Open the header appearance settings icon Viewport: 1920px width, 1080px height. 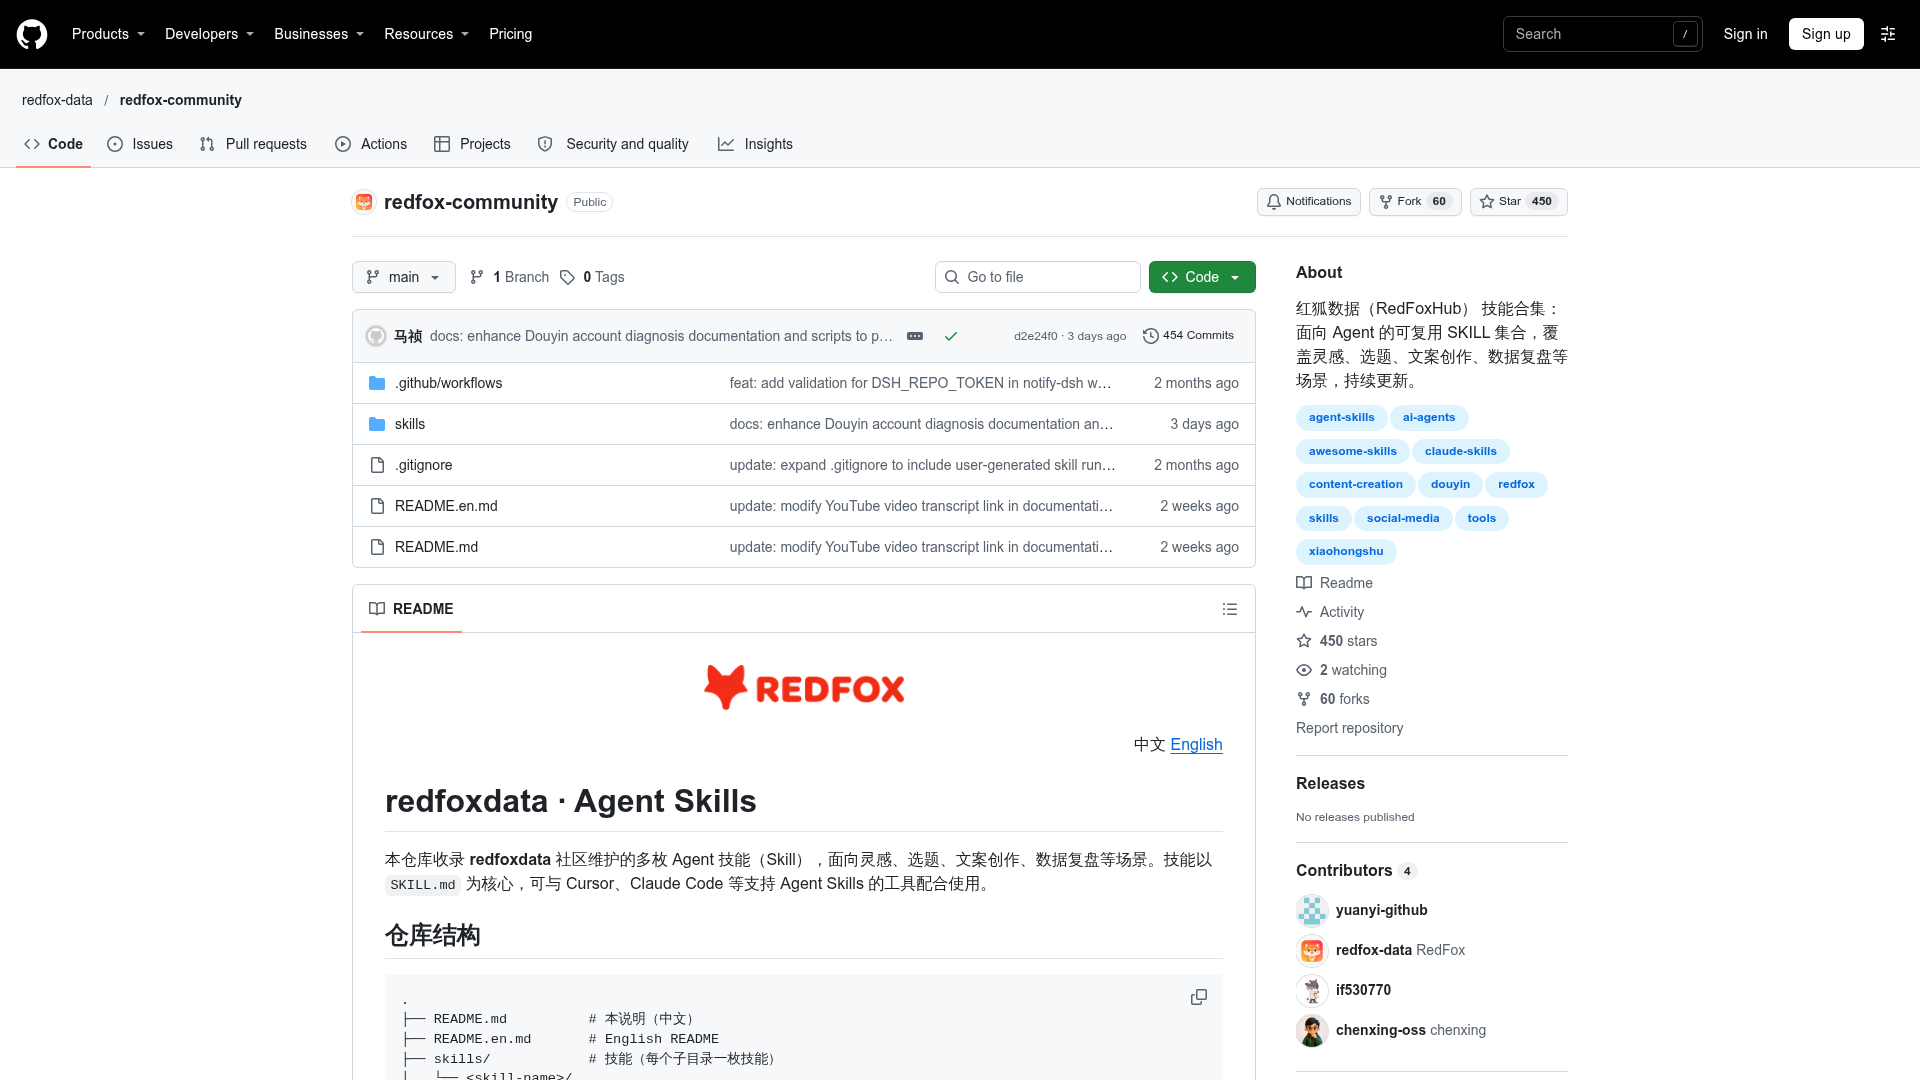(x=1888, y=34)
